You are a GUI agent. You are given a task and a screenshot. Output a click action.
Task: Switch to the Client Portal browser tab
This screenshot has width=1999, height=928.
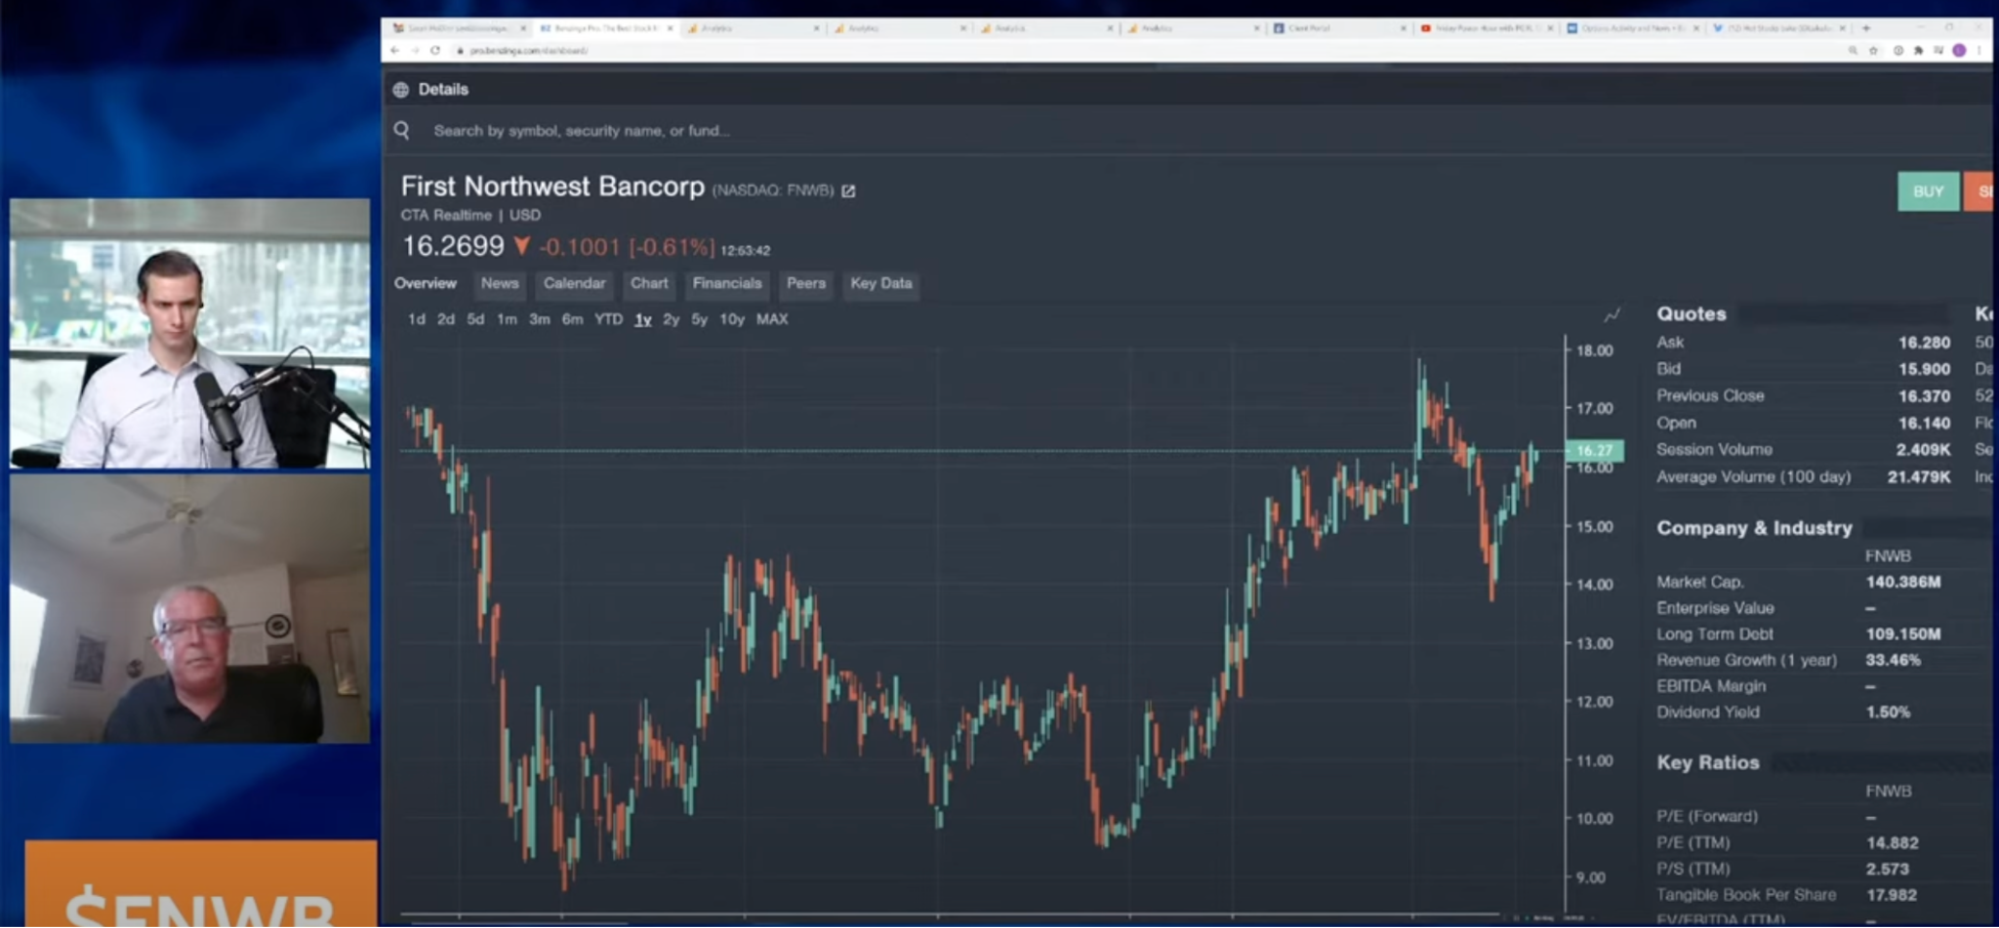tap(1339, 28)
